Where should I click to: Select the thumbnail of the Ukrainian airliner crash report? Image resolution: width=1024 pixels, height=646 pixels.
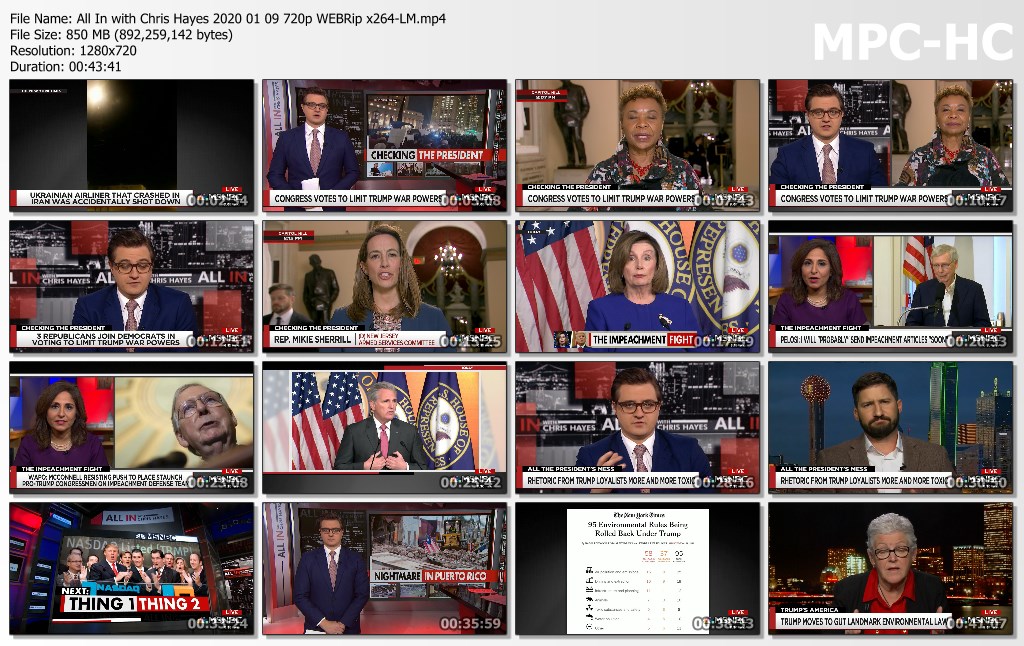tap(132, 146)
